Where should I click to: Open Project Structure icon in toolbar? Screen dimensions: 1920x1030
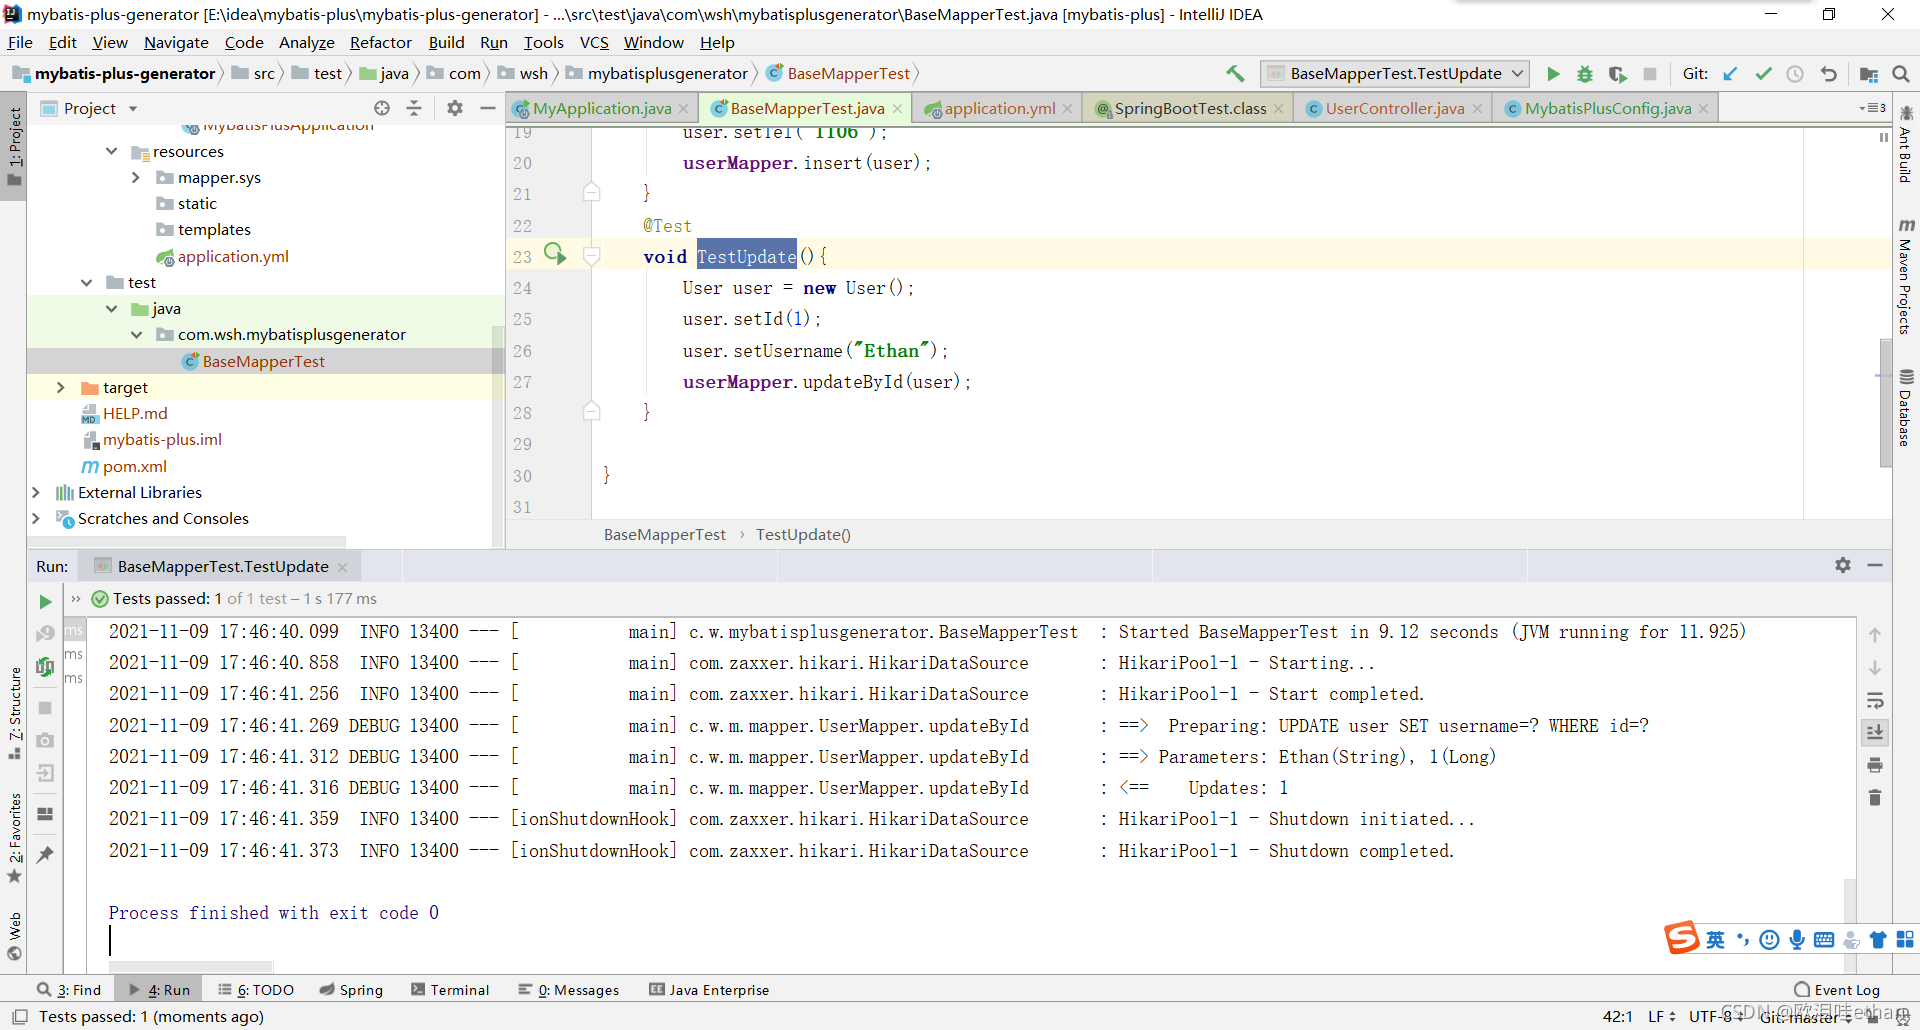point(1868,74)
